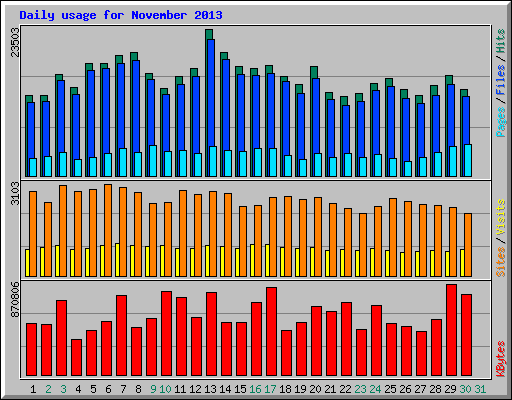
Task: Click the orange sites bar for day 11
Action: pyautogui.click(x=183, y=233)
